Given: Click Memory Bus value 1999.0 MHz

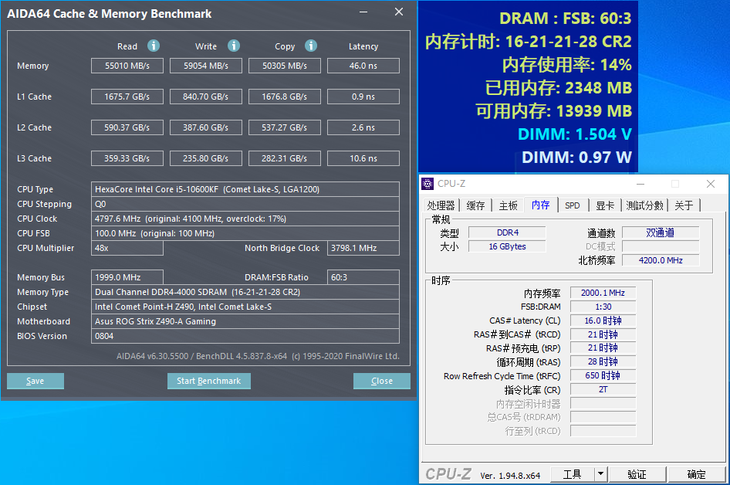Looking at the screenshot, I should pos(127,277).
